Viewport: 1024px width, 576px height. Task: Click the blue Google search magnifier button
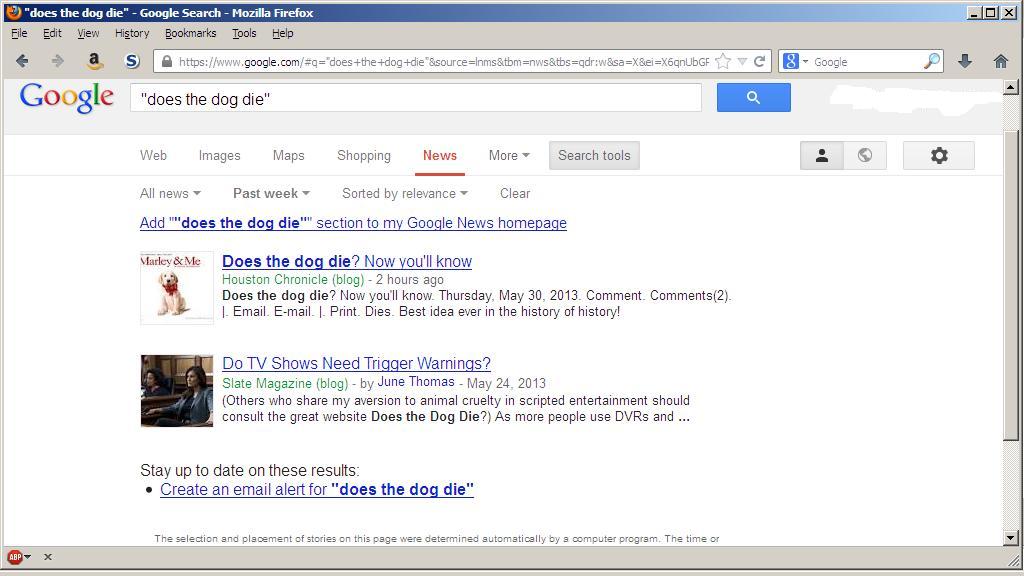tap(753, 98)
